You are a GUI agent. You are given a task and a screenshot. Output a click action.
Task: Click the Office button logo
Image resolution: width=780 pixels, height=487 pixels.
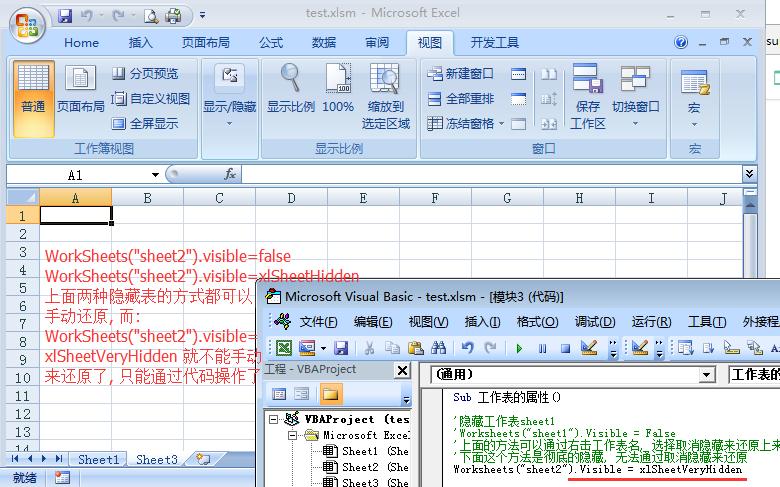[x=27, y=25]
